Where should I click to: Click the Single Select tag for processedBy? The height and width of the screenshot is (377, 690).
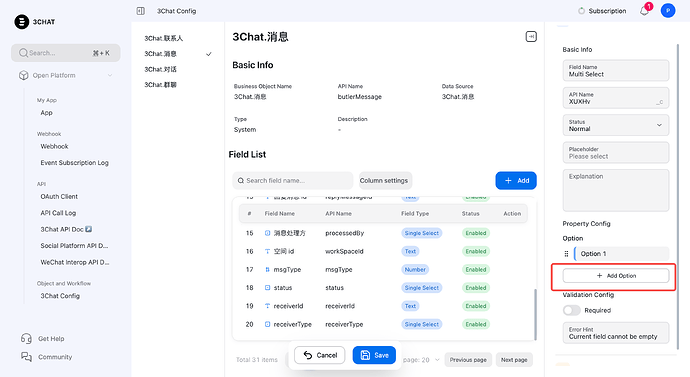pyautogui.click(x=422, y=233)
